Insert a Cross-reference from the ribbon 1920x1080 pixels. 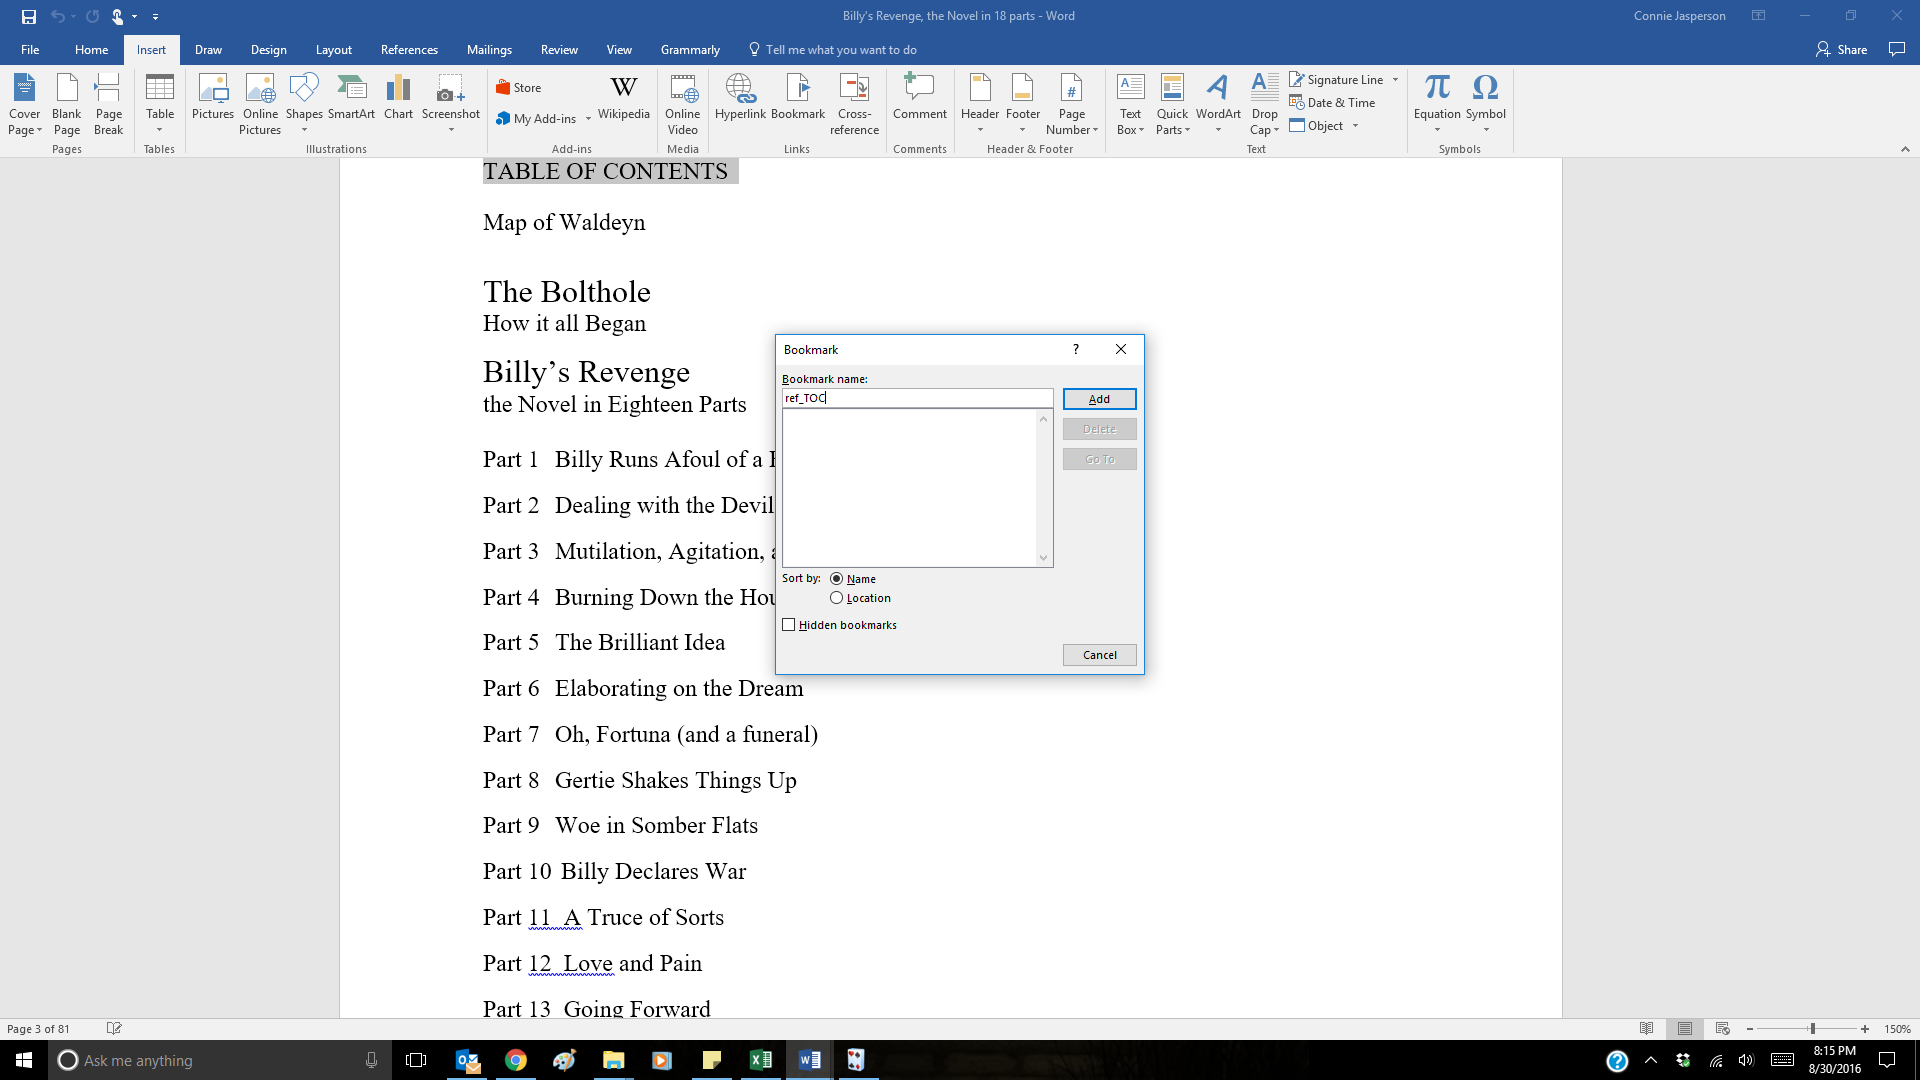[x=854, y=103]
